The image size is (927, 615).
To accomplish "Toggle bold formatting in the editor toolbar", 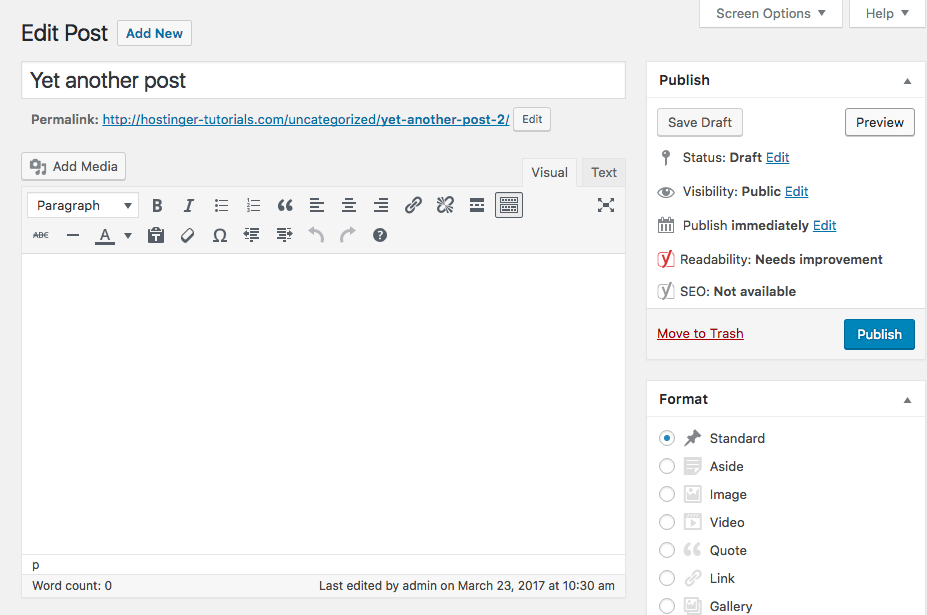I will coord(157,205).
